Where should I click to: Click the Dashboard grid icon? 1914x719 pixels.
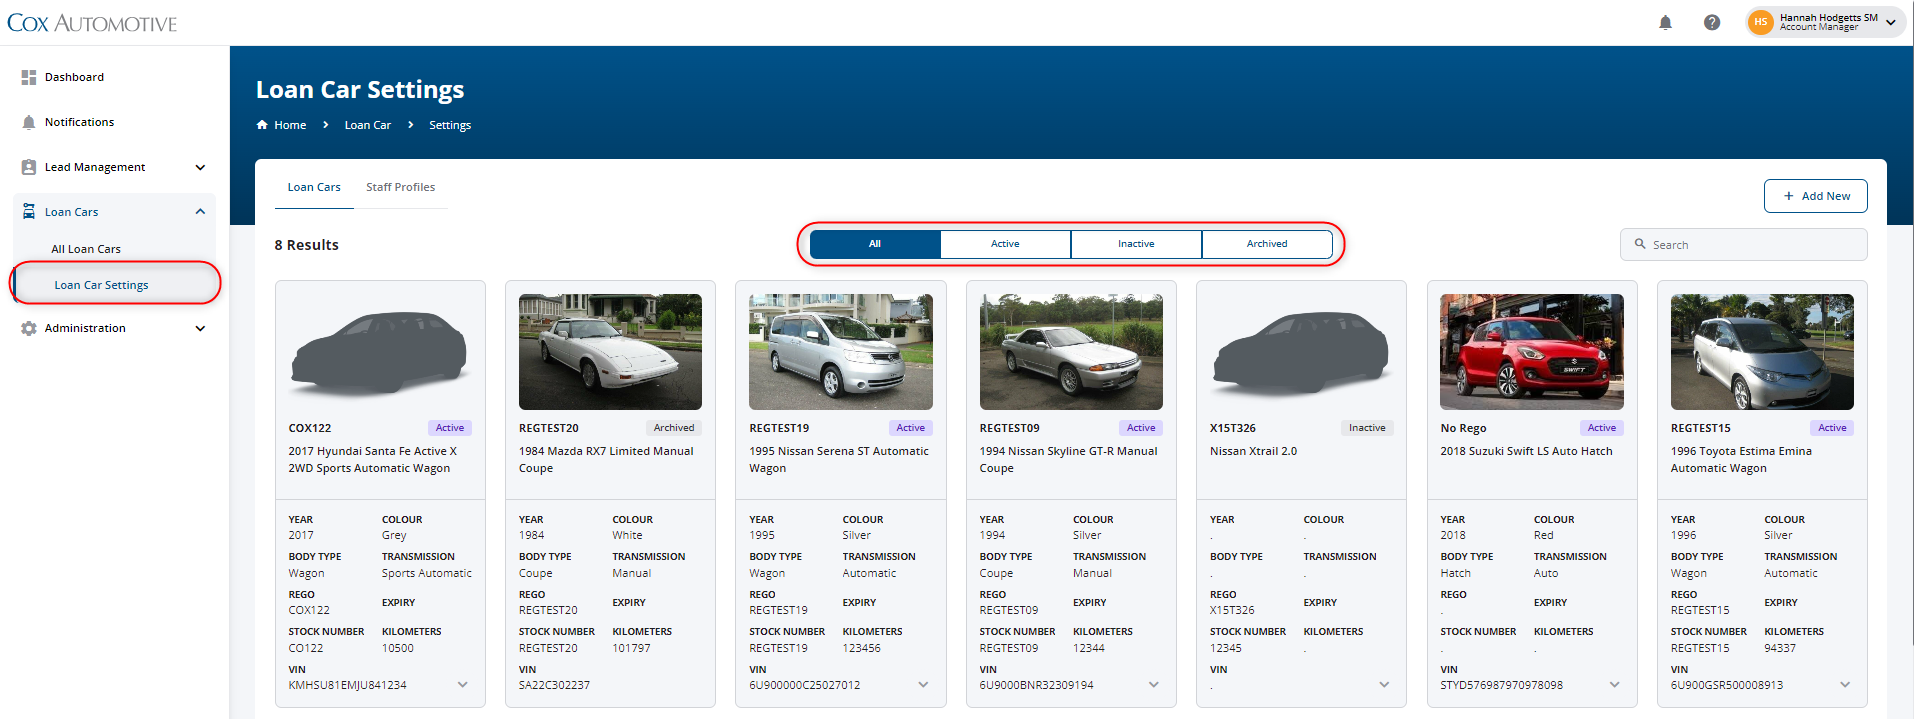(x=29, y=77)
